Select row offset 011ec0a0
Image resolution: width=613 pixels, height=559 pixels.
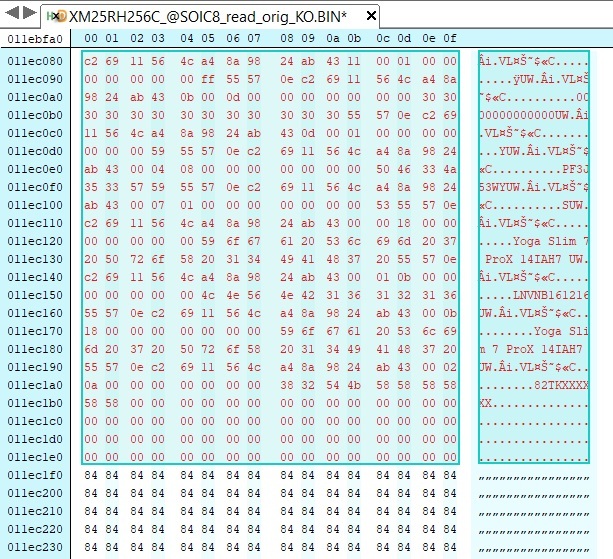(x=35, y=97)
